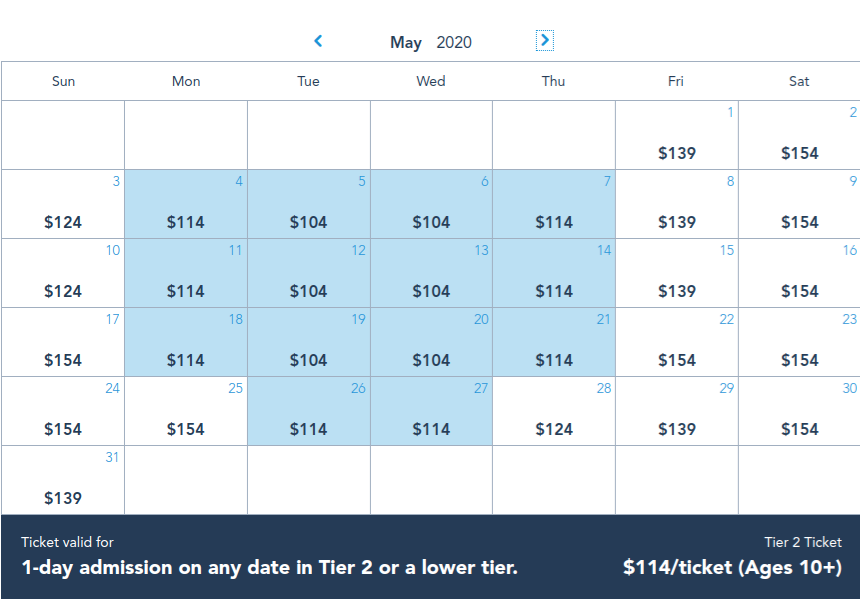The image size is (860, 601).
Task: Go to previous month arrow
Action: tap(318, 41)
